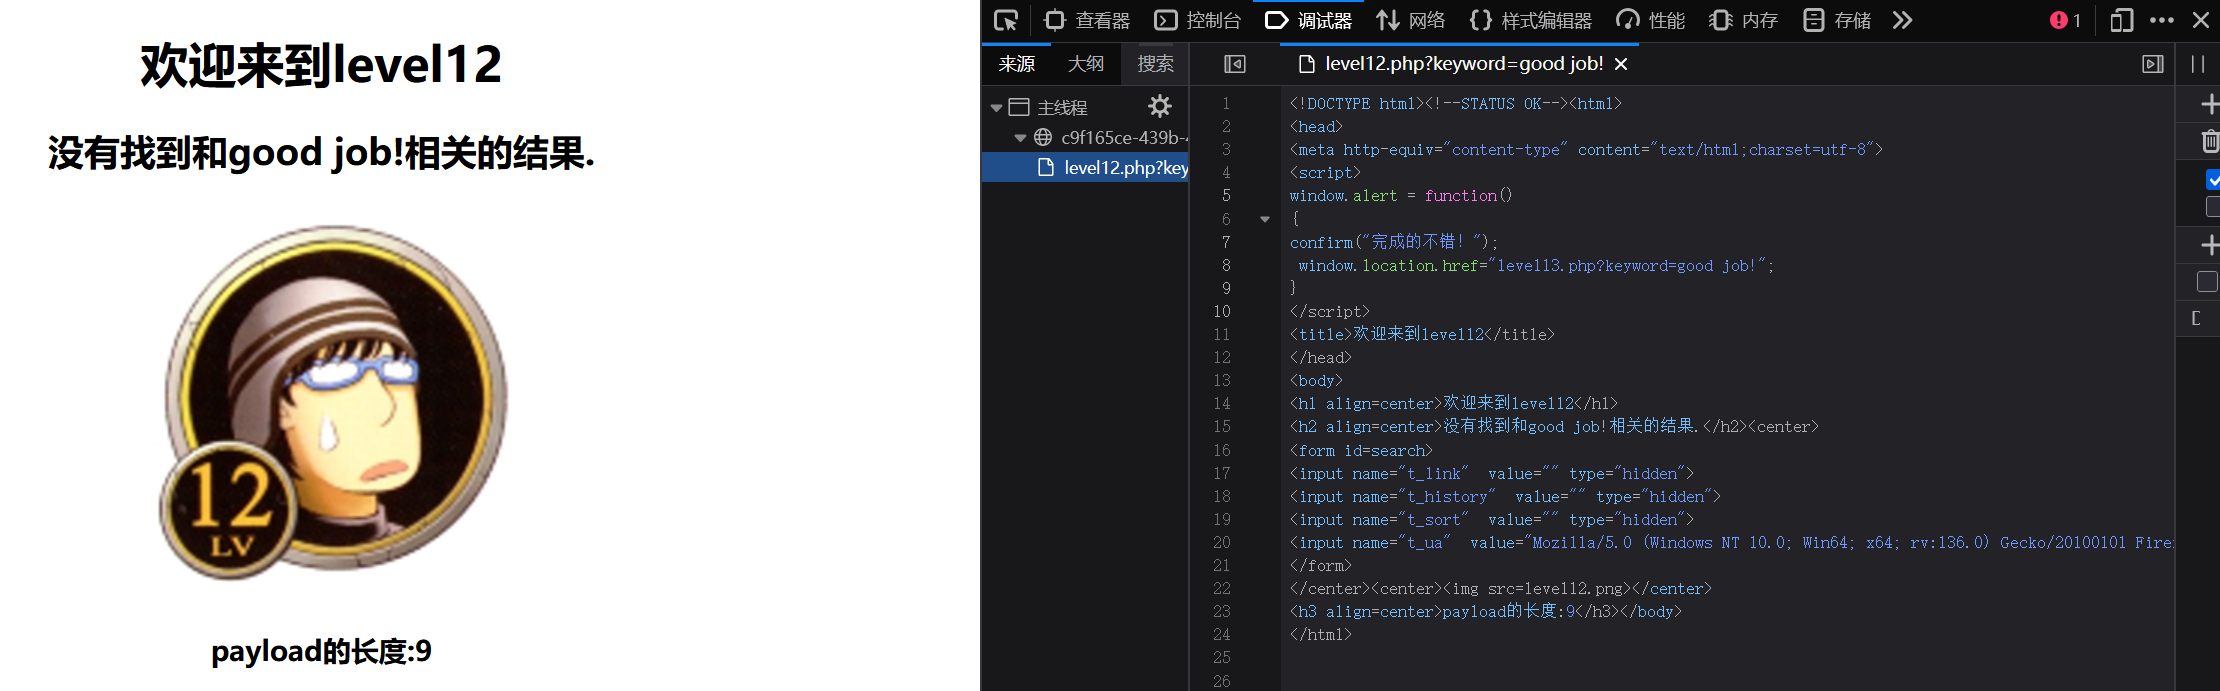Viewport: 2220px width, 691px height.
Task: Click line number 8 to set breakpoint
Action: (x=1226, y=266)
